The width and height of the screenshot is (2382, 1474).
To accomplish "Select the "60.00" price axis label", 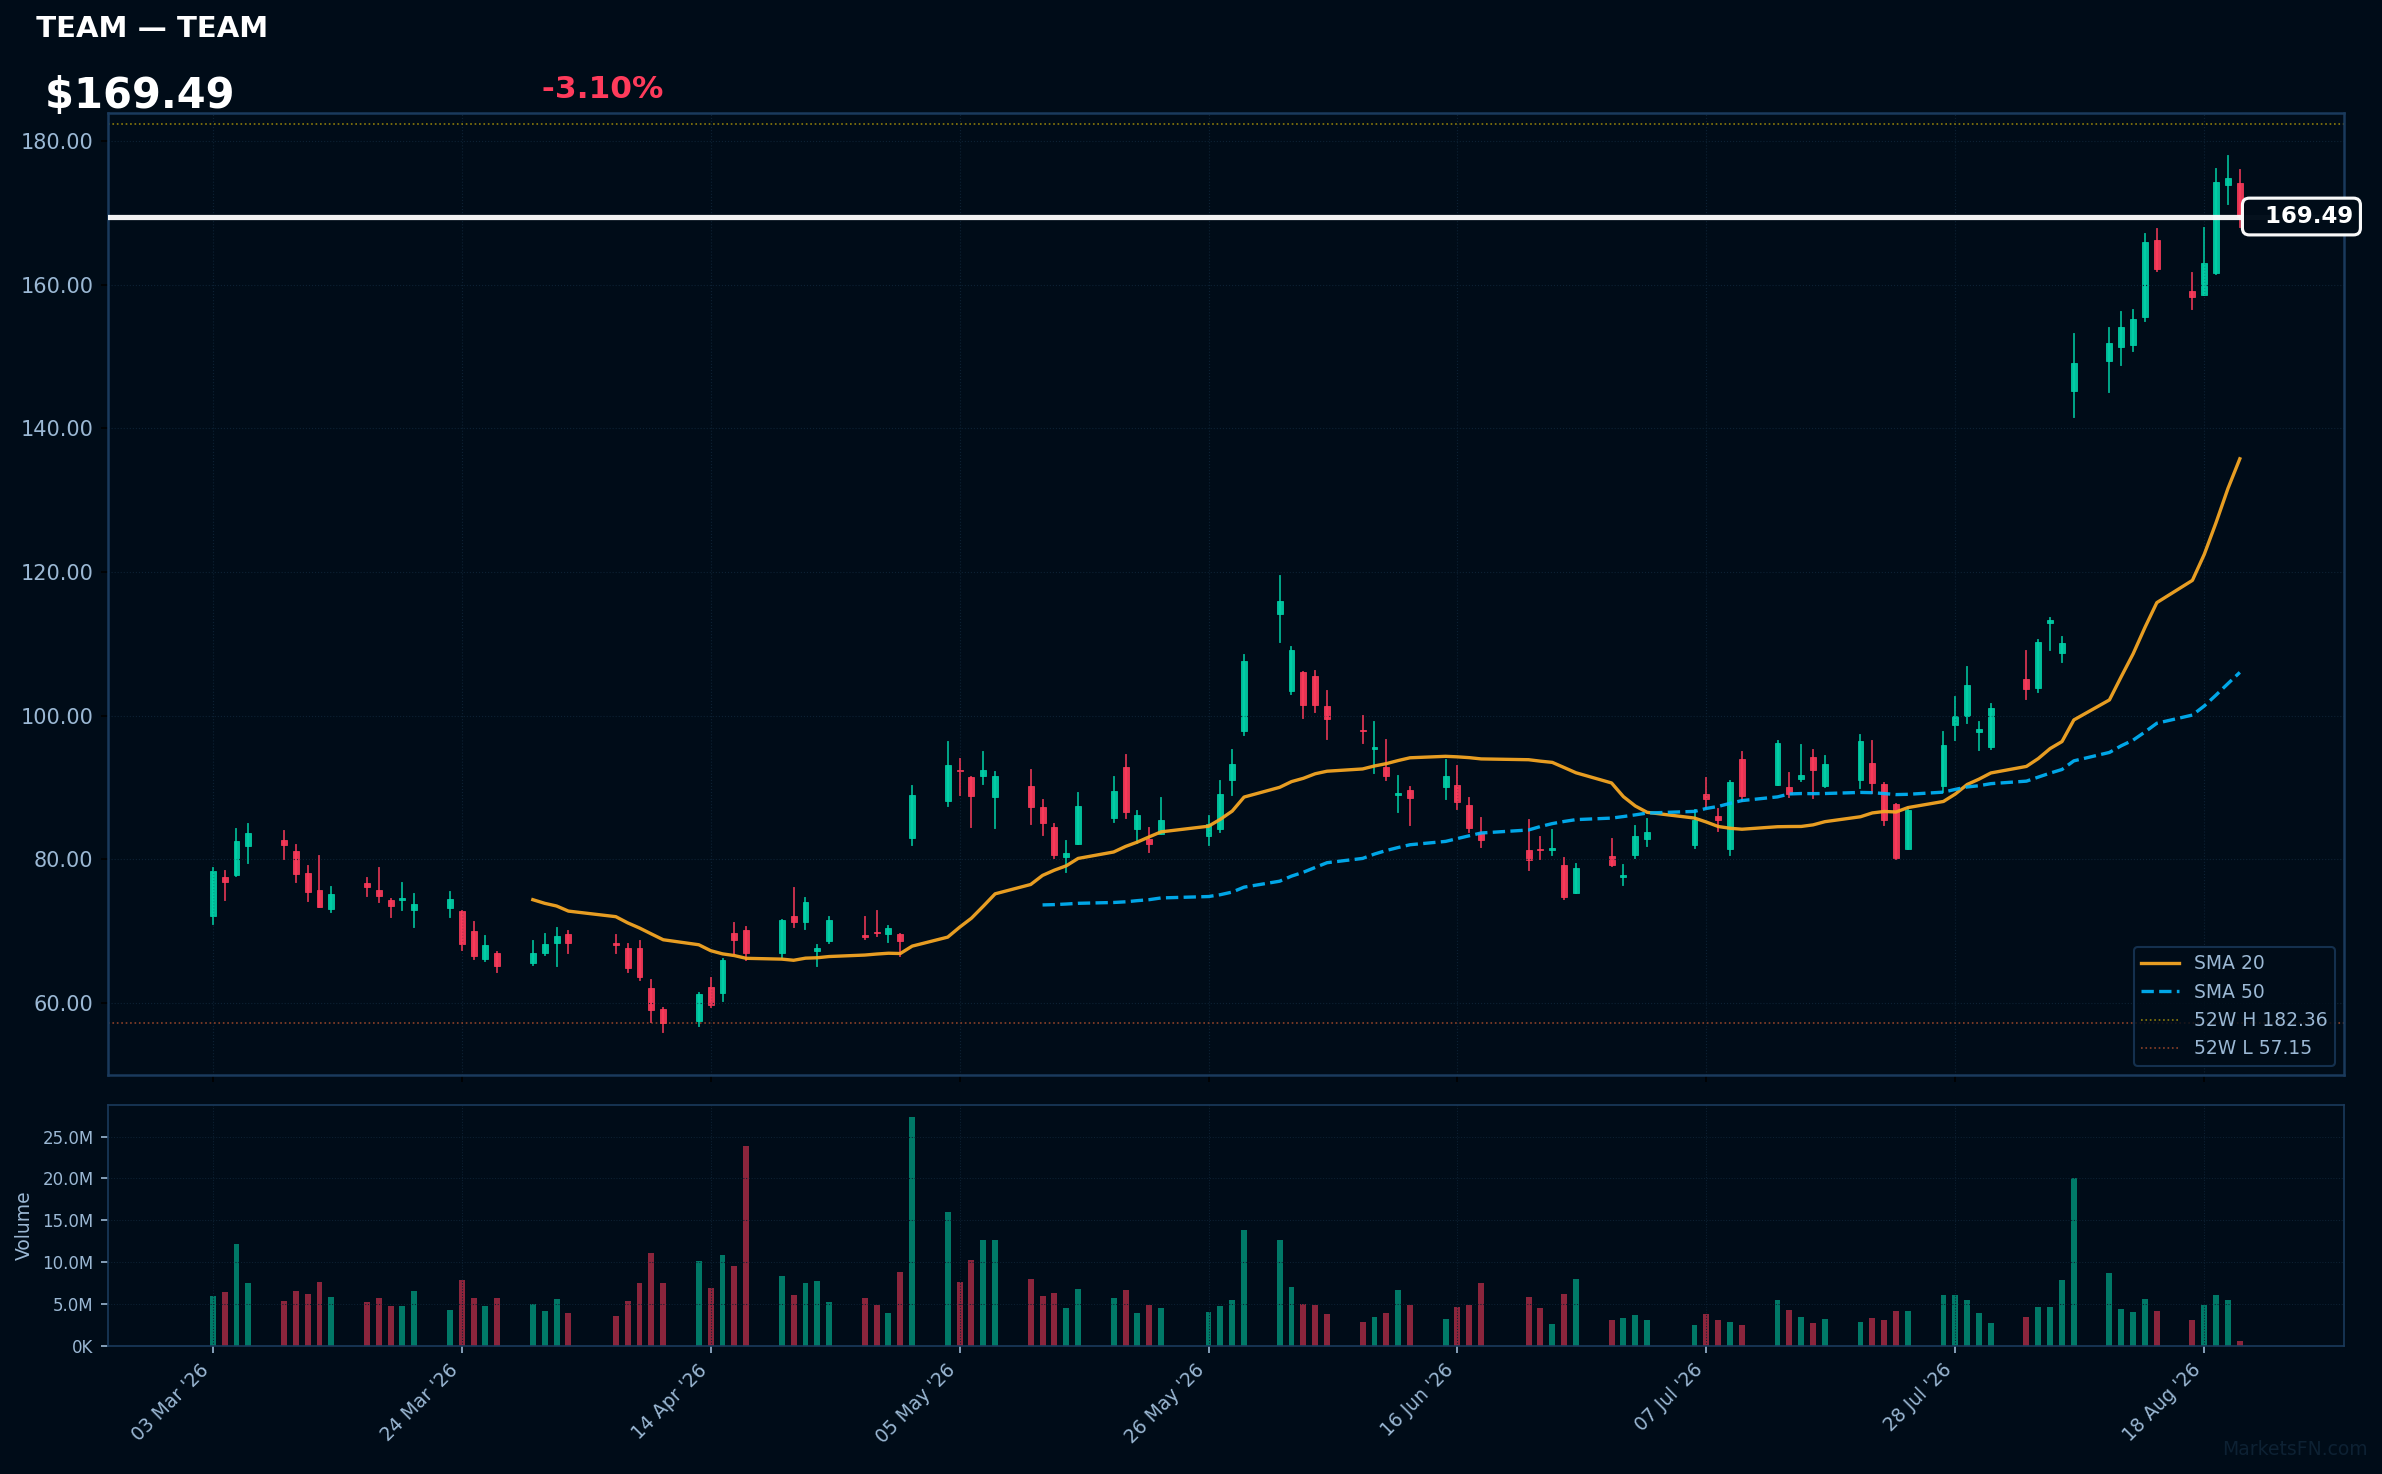I will (63, 1004).
